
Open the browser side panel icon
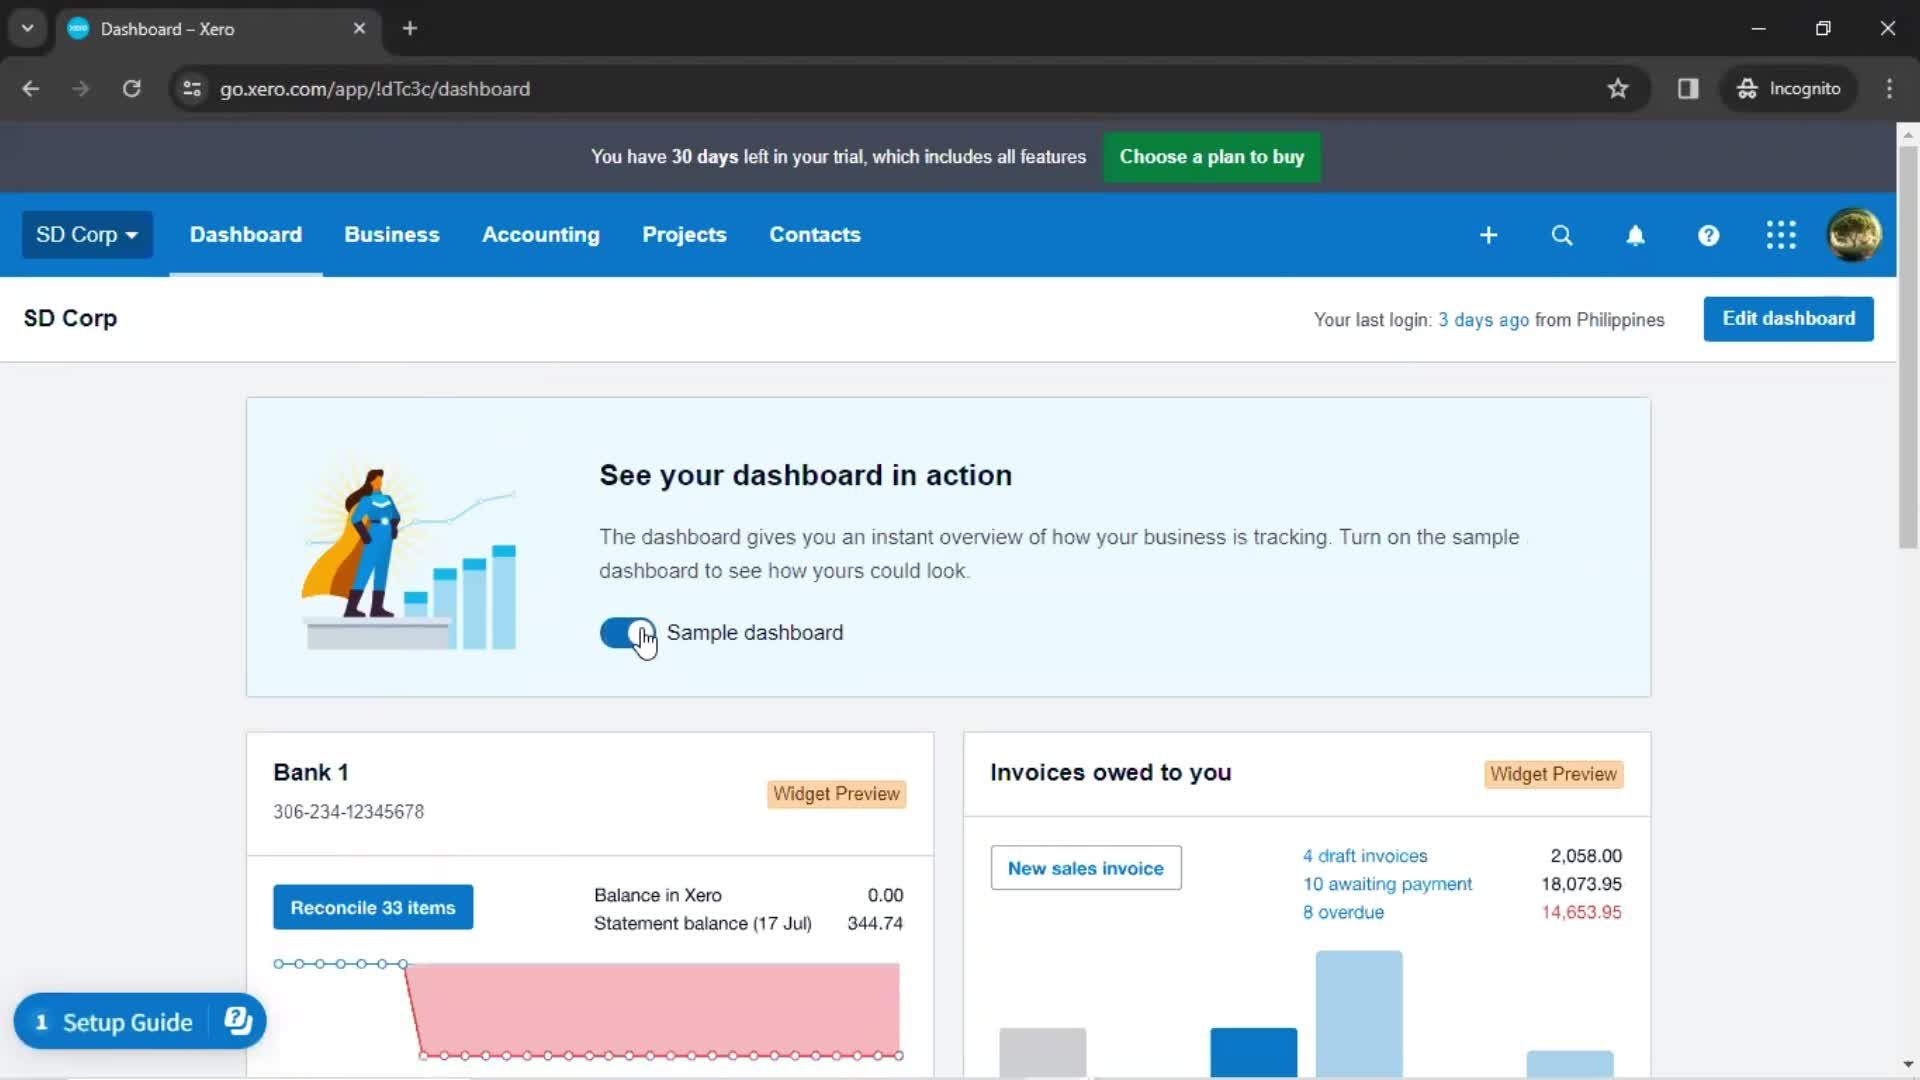1688,89
